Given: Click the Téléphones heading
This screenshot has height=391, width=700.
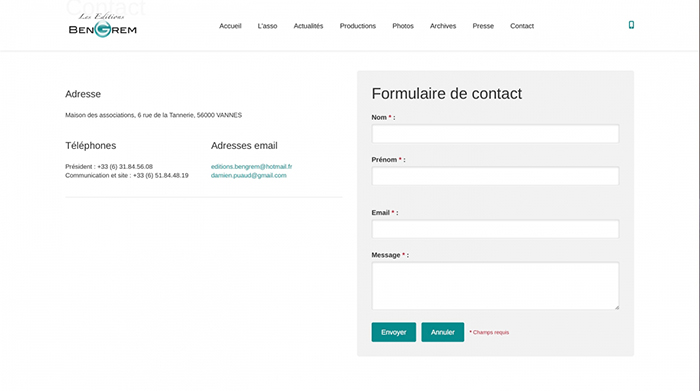Looking at the screenshot, I should (91, 146).
